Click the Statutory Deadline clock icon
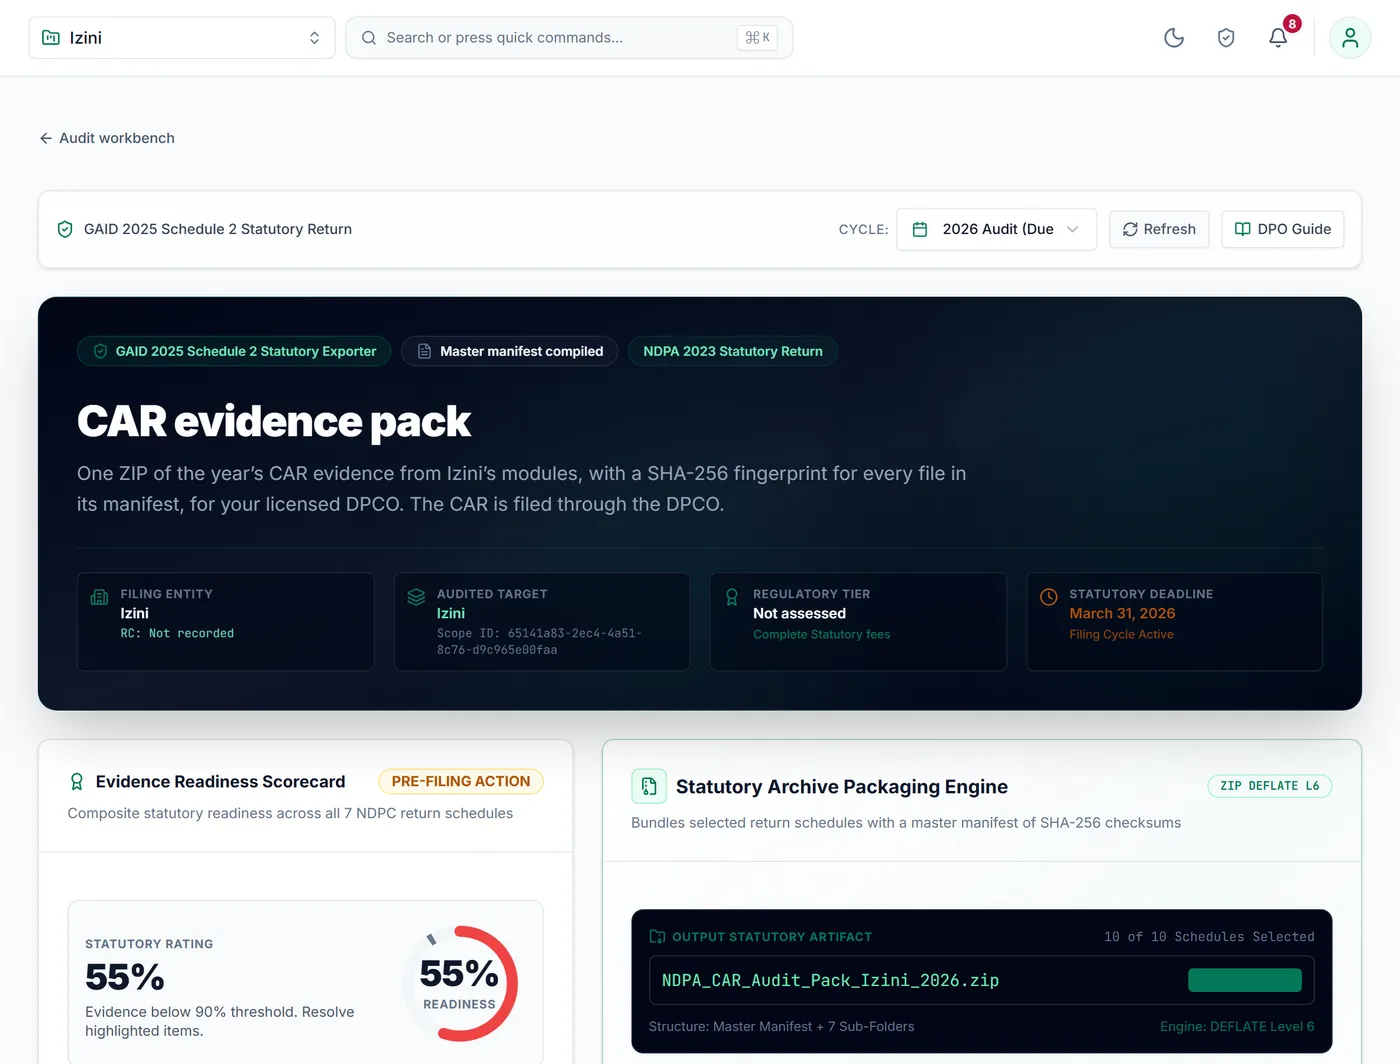 click(1049, 597)
